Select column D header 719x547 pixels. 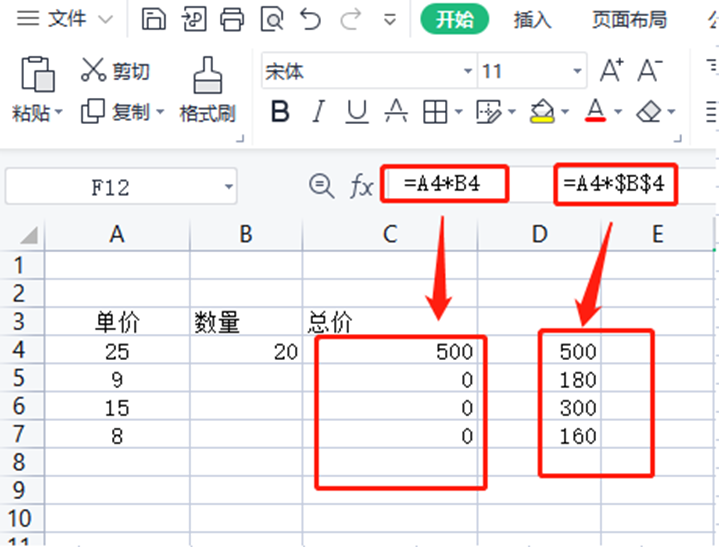click(x=539, y=234)
